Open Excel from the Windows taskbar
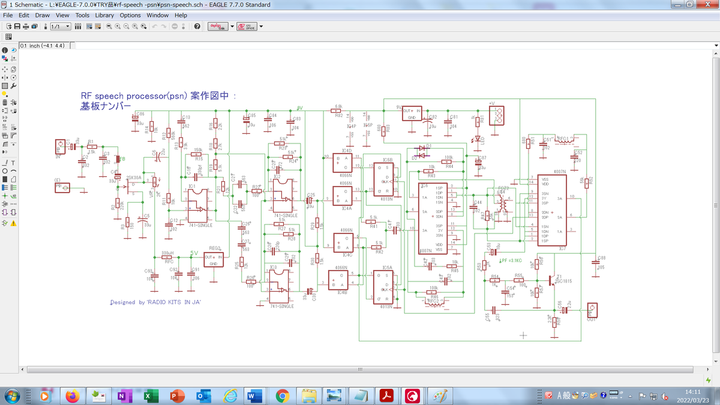Viewport: 720px width, 405px height. pos(149,396)
